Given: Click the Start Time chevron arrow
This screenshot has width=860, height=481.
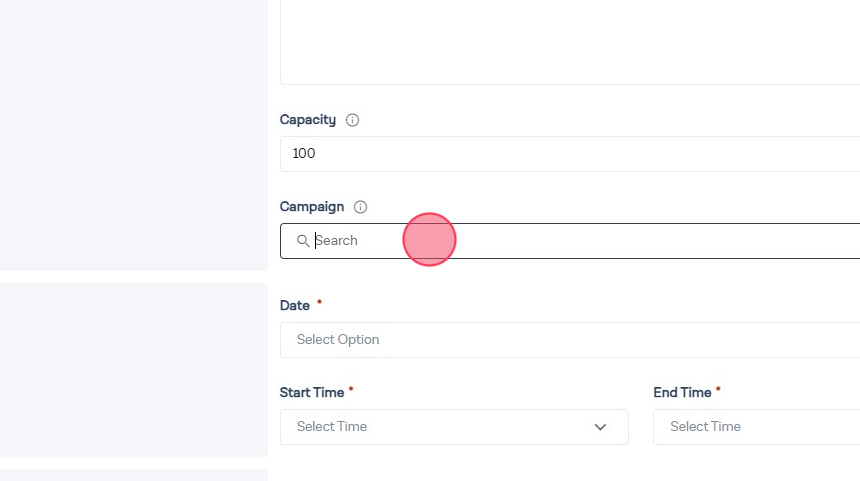Looking at the screenshot, I should (600, 427).
